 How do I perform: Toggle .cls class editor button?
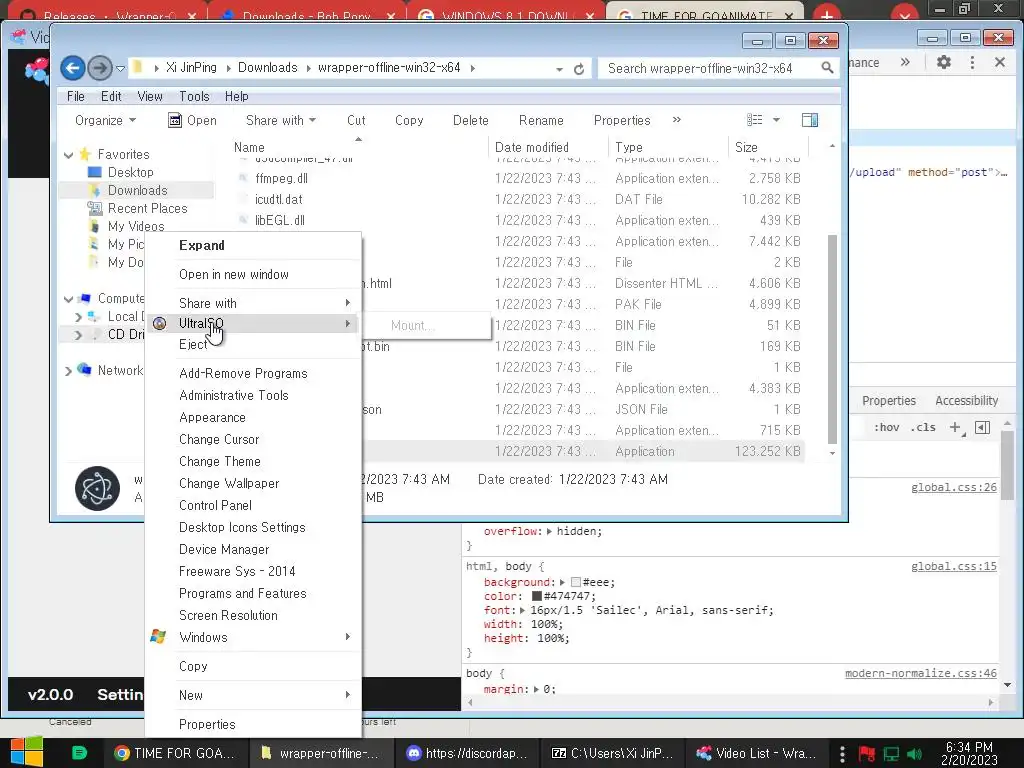pos(923,427)
